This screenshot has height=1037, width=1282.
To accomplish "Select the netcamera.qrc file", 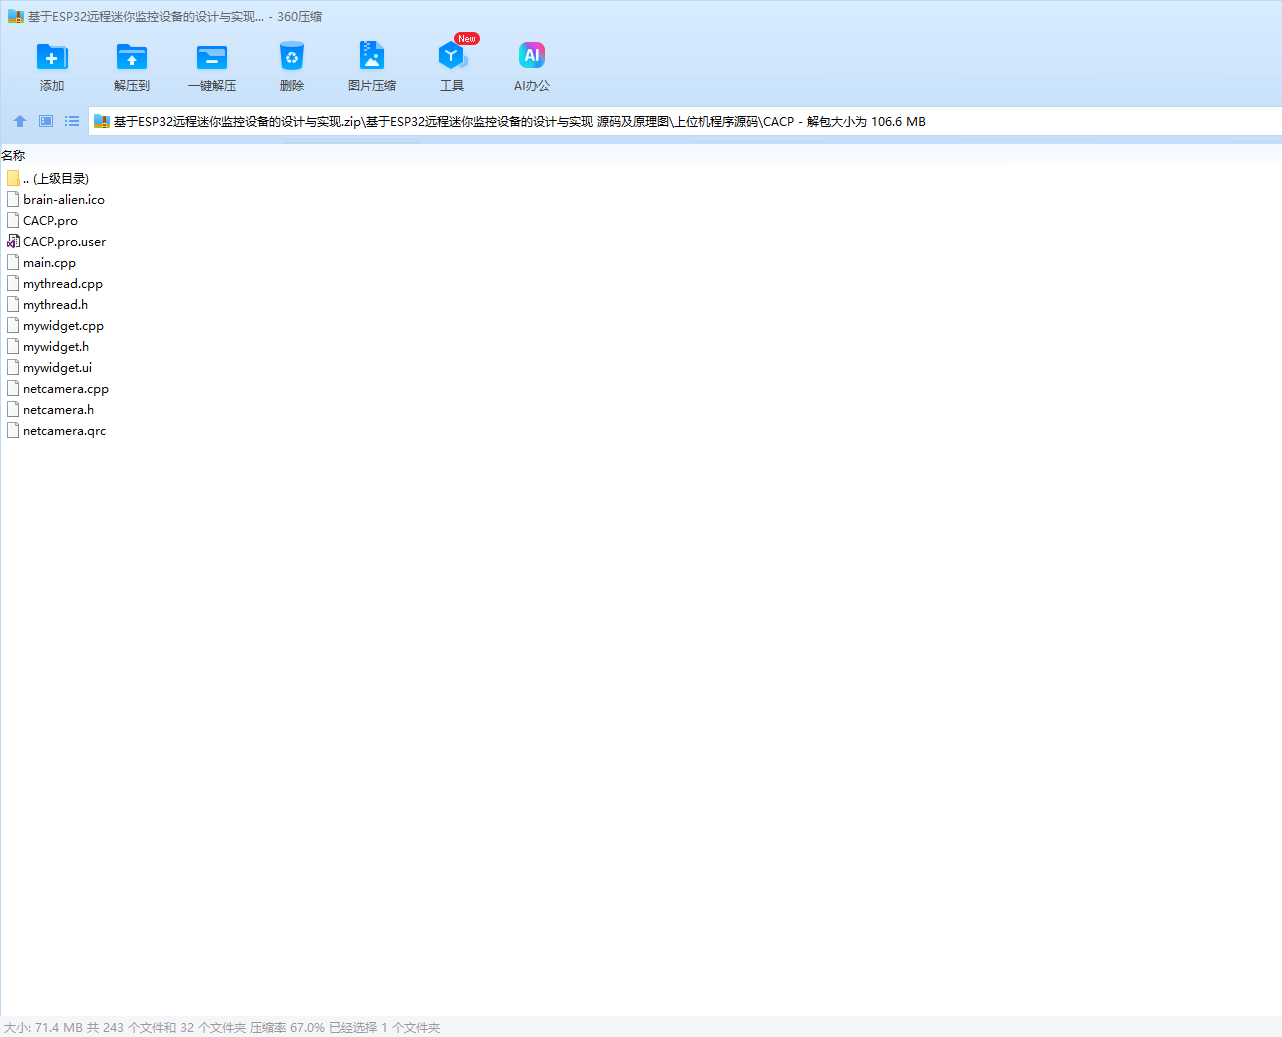I will click(x=64, y=431).
